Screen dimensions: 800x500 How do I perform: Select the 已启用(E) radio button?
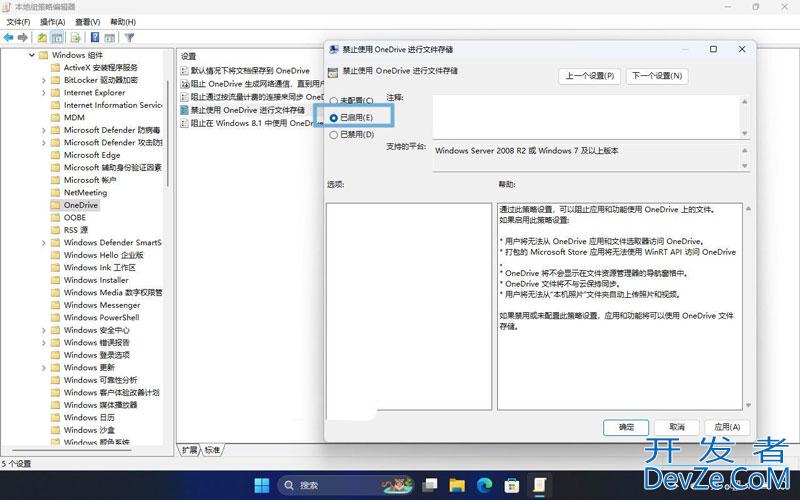pyautogui.click(x=334, y=118)
